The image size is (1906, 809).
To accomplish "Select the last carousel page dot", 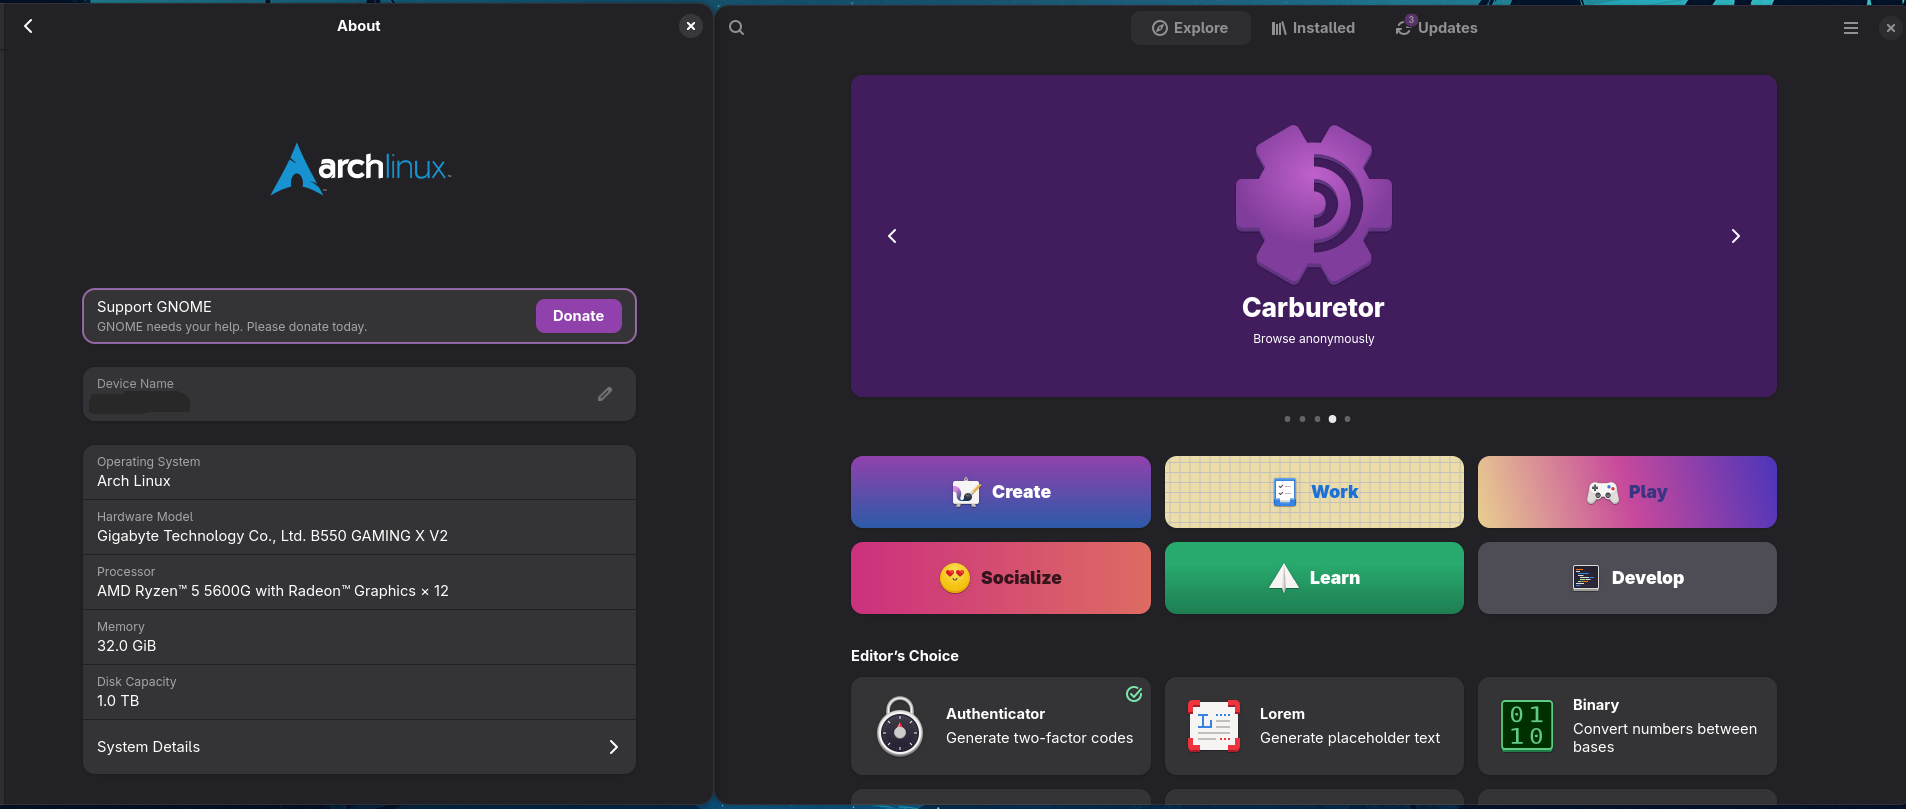I will pos(1347,419).
